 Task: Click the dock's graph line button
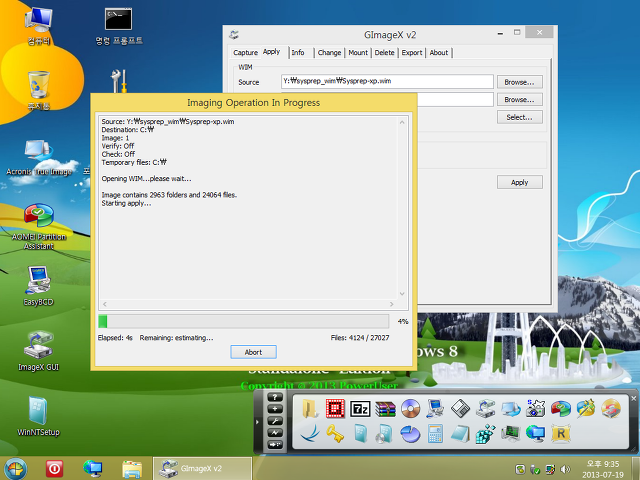[275, 433]
